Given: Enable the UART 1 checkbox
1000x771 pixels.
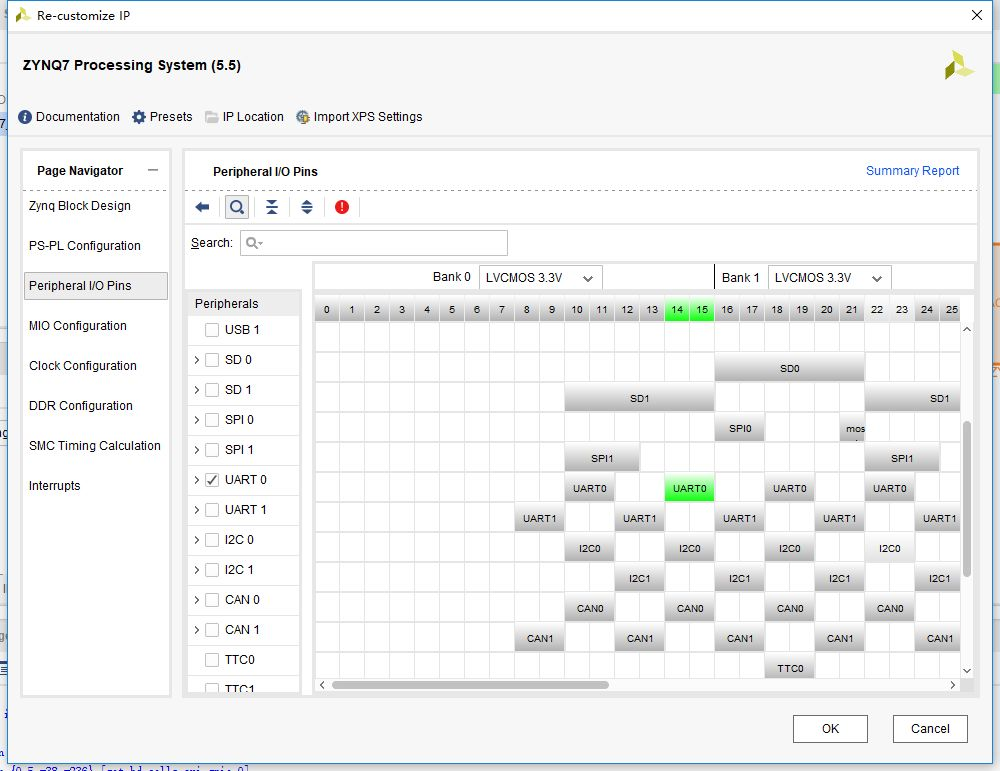Looking at the screenshot, I should point(212,510).
